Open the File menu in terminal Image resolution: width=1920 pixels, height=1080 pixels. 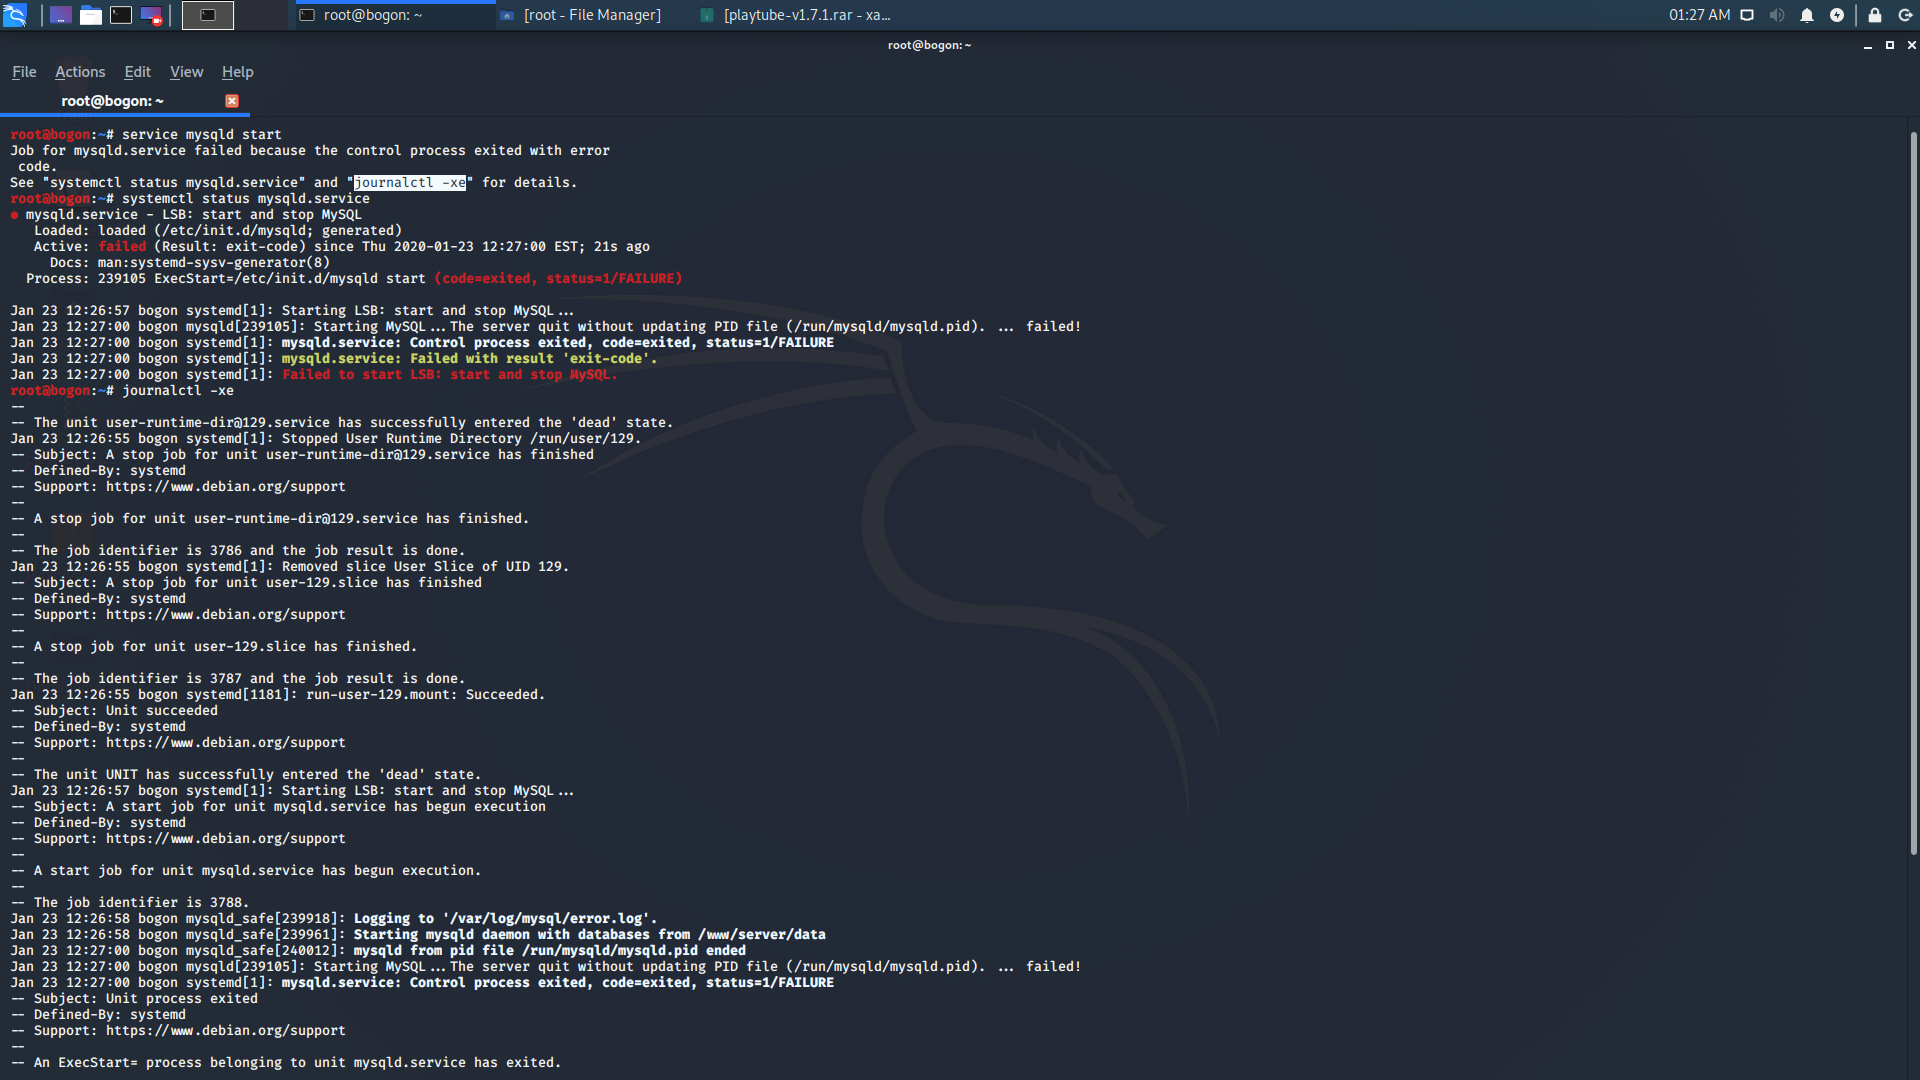click(x=24, y=72)
